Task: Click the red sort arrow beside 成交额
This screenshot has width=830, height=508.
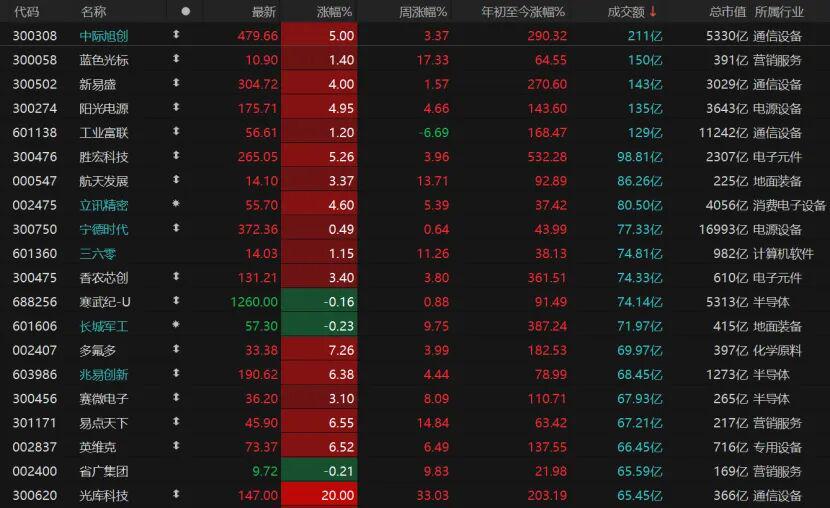Action: coord(653,12)
